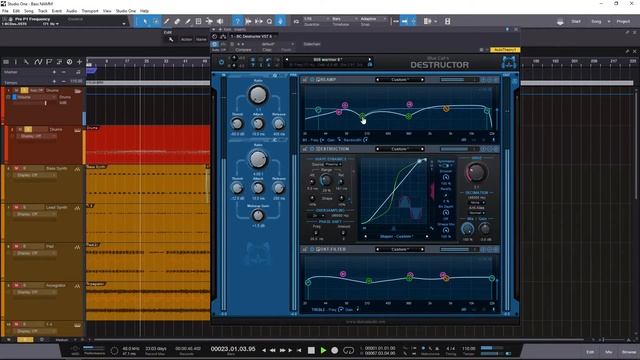Viewport: 640px width, 360px height.
Task: Toggle loop in transport bar
Action: pos(348,350)
